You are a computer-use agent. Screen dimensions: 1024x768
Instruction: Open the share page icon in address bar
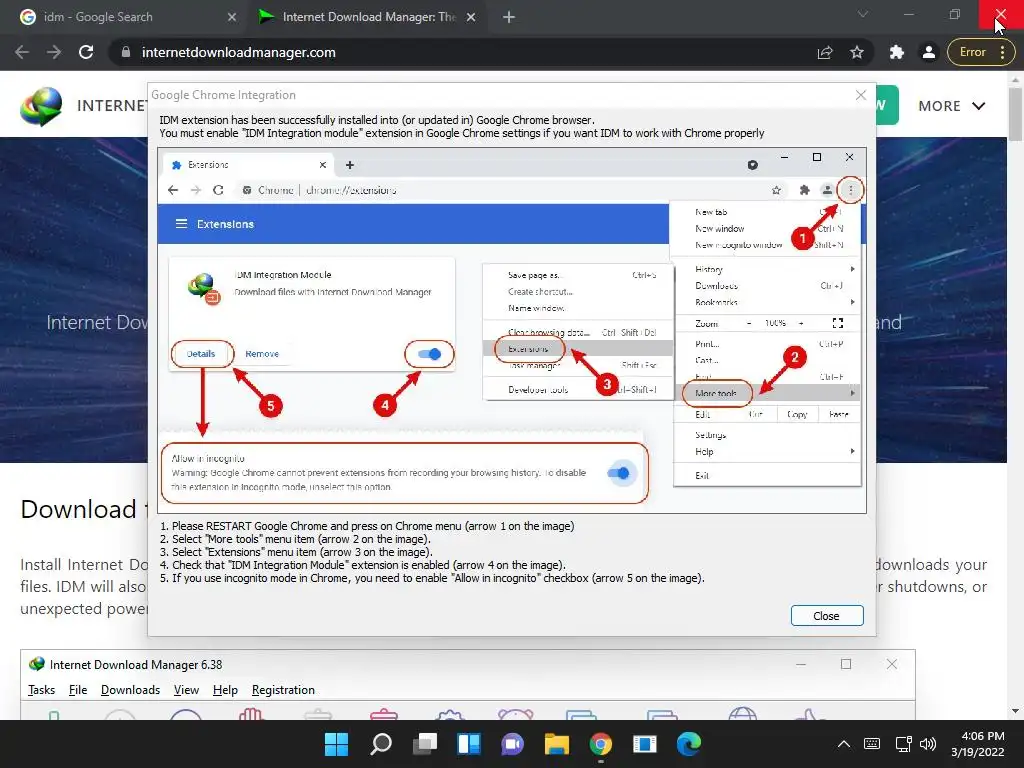tap(825, 52)
